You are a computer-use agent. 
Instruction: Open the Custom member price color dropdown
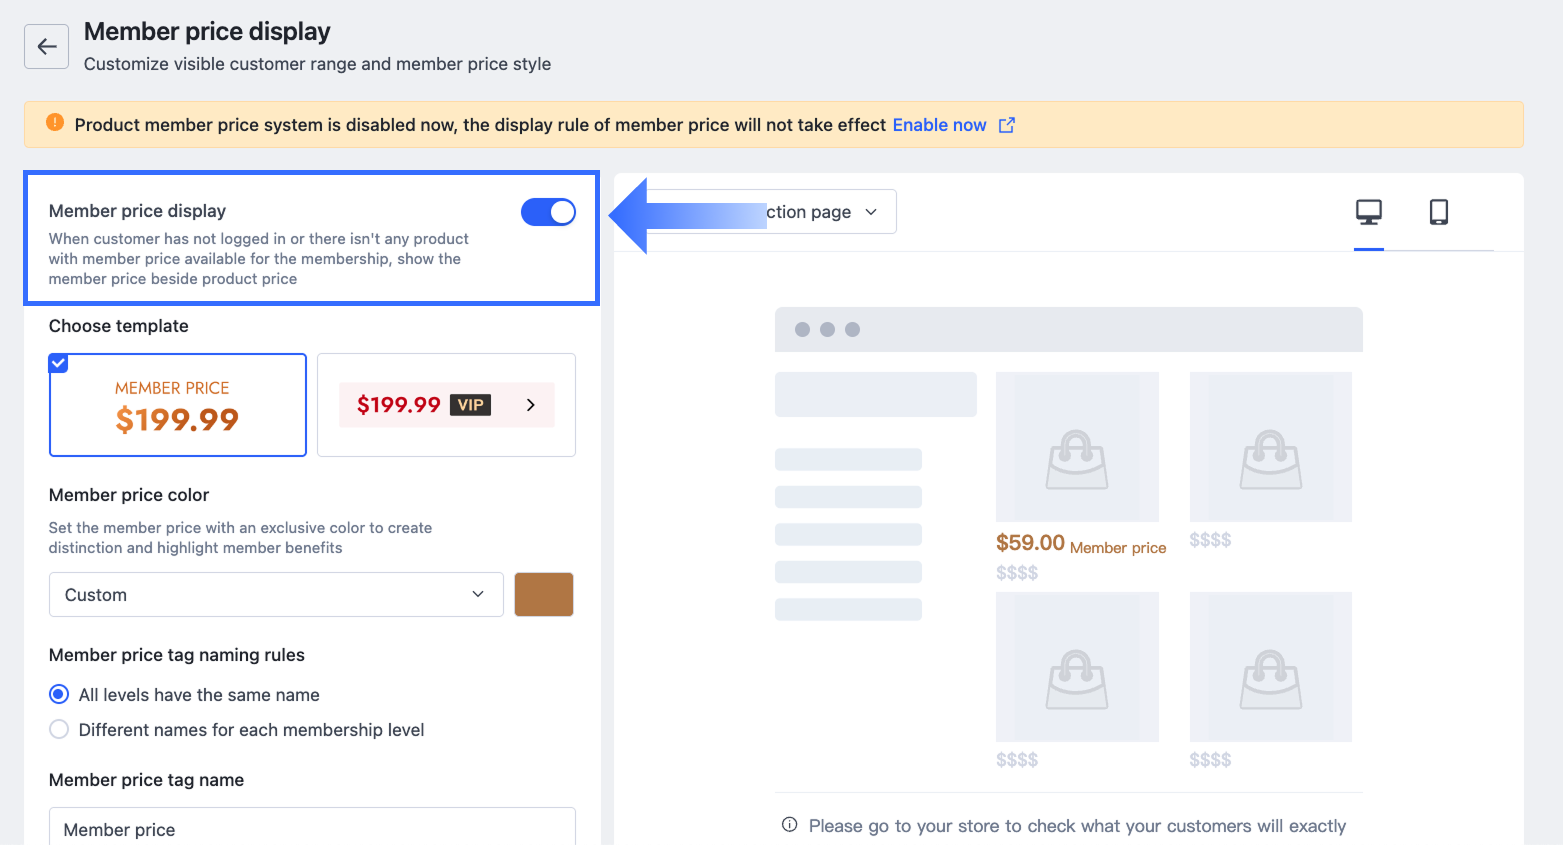(x=276, y=594)
